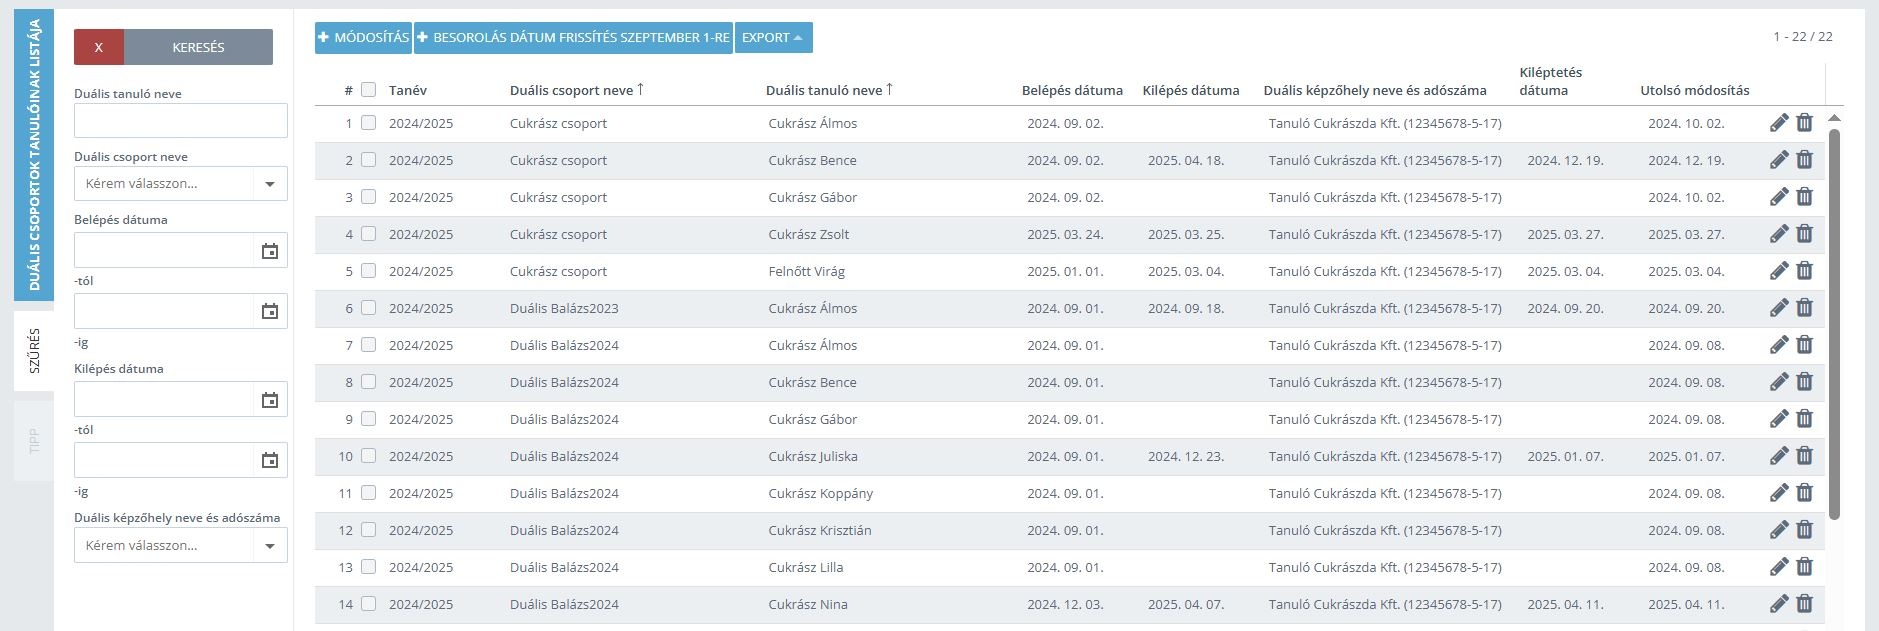
Task: Focus Belépés dátuma -tól date input
Action: pos(164,250)
